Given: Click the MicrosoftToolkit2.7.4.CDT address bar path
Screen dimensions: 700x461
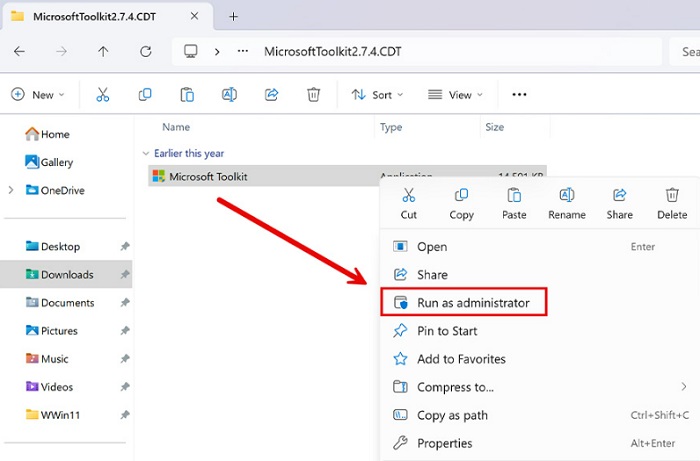Looking at the screenshot, I should point(333,52).
